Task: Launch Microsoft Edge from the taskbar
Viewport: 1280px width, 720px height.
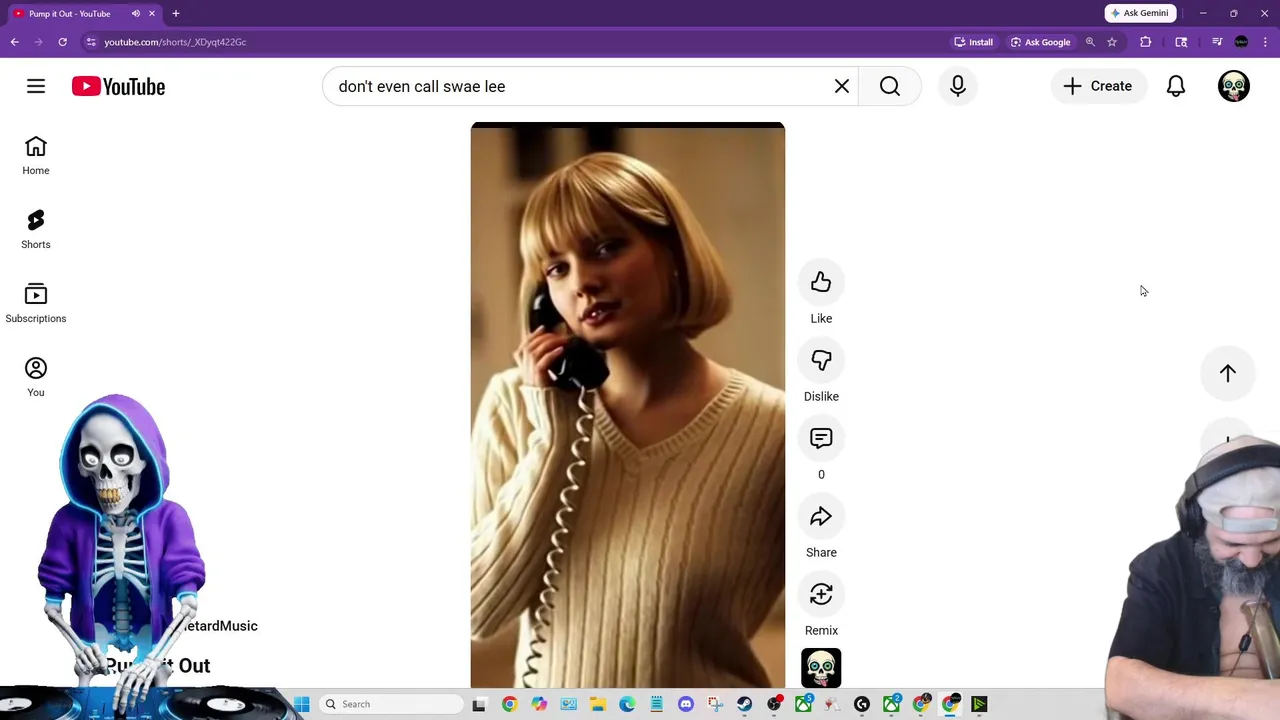Action: tap(627, 704)
